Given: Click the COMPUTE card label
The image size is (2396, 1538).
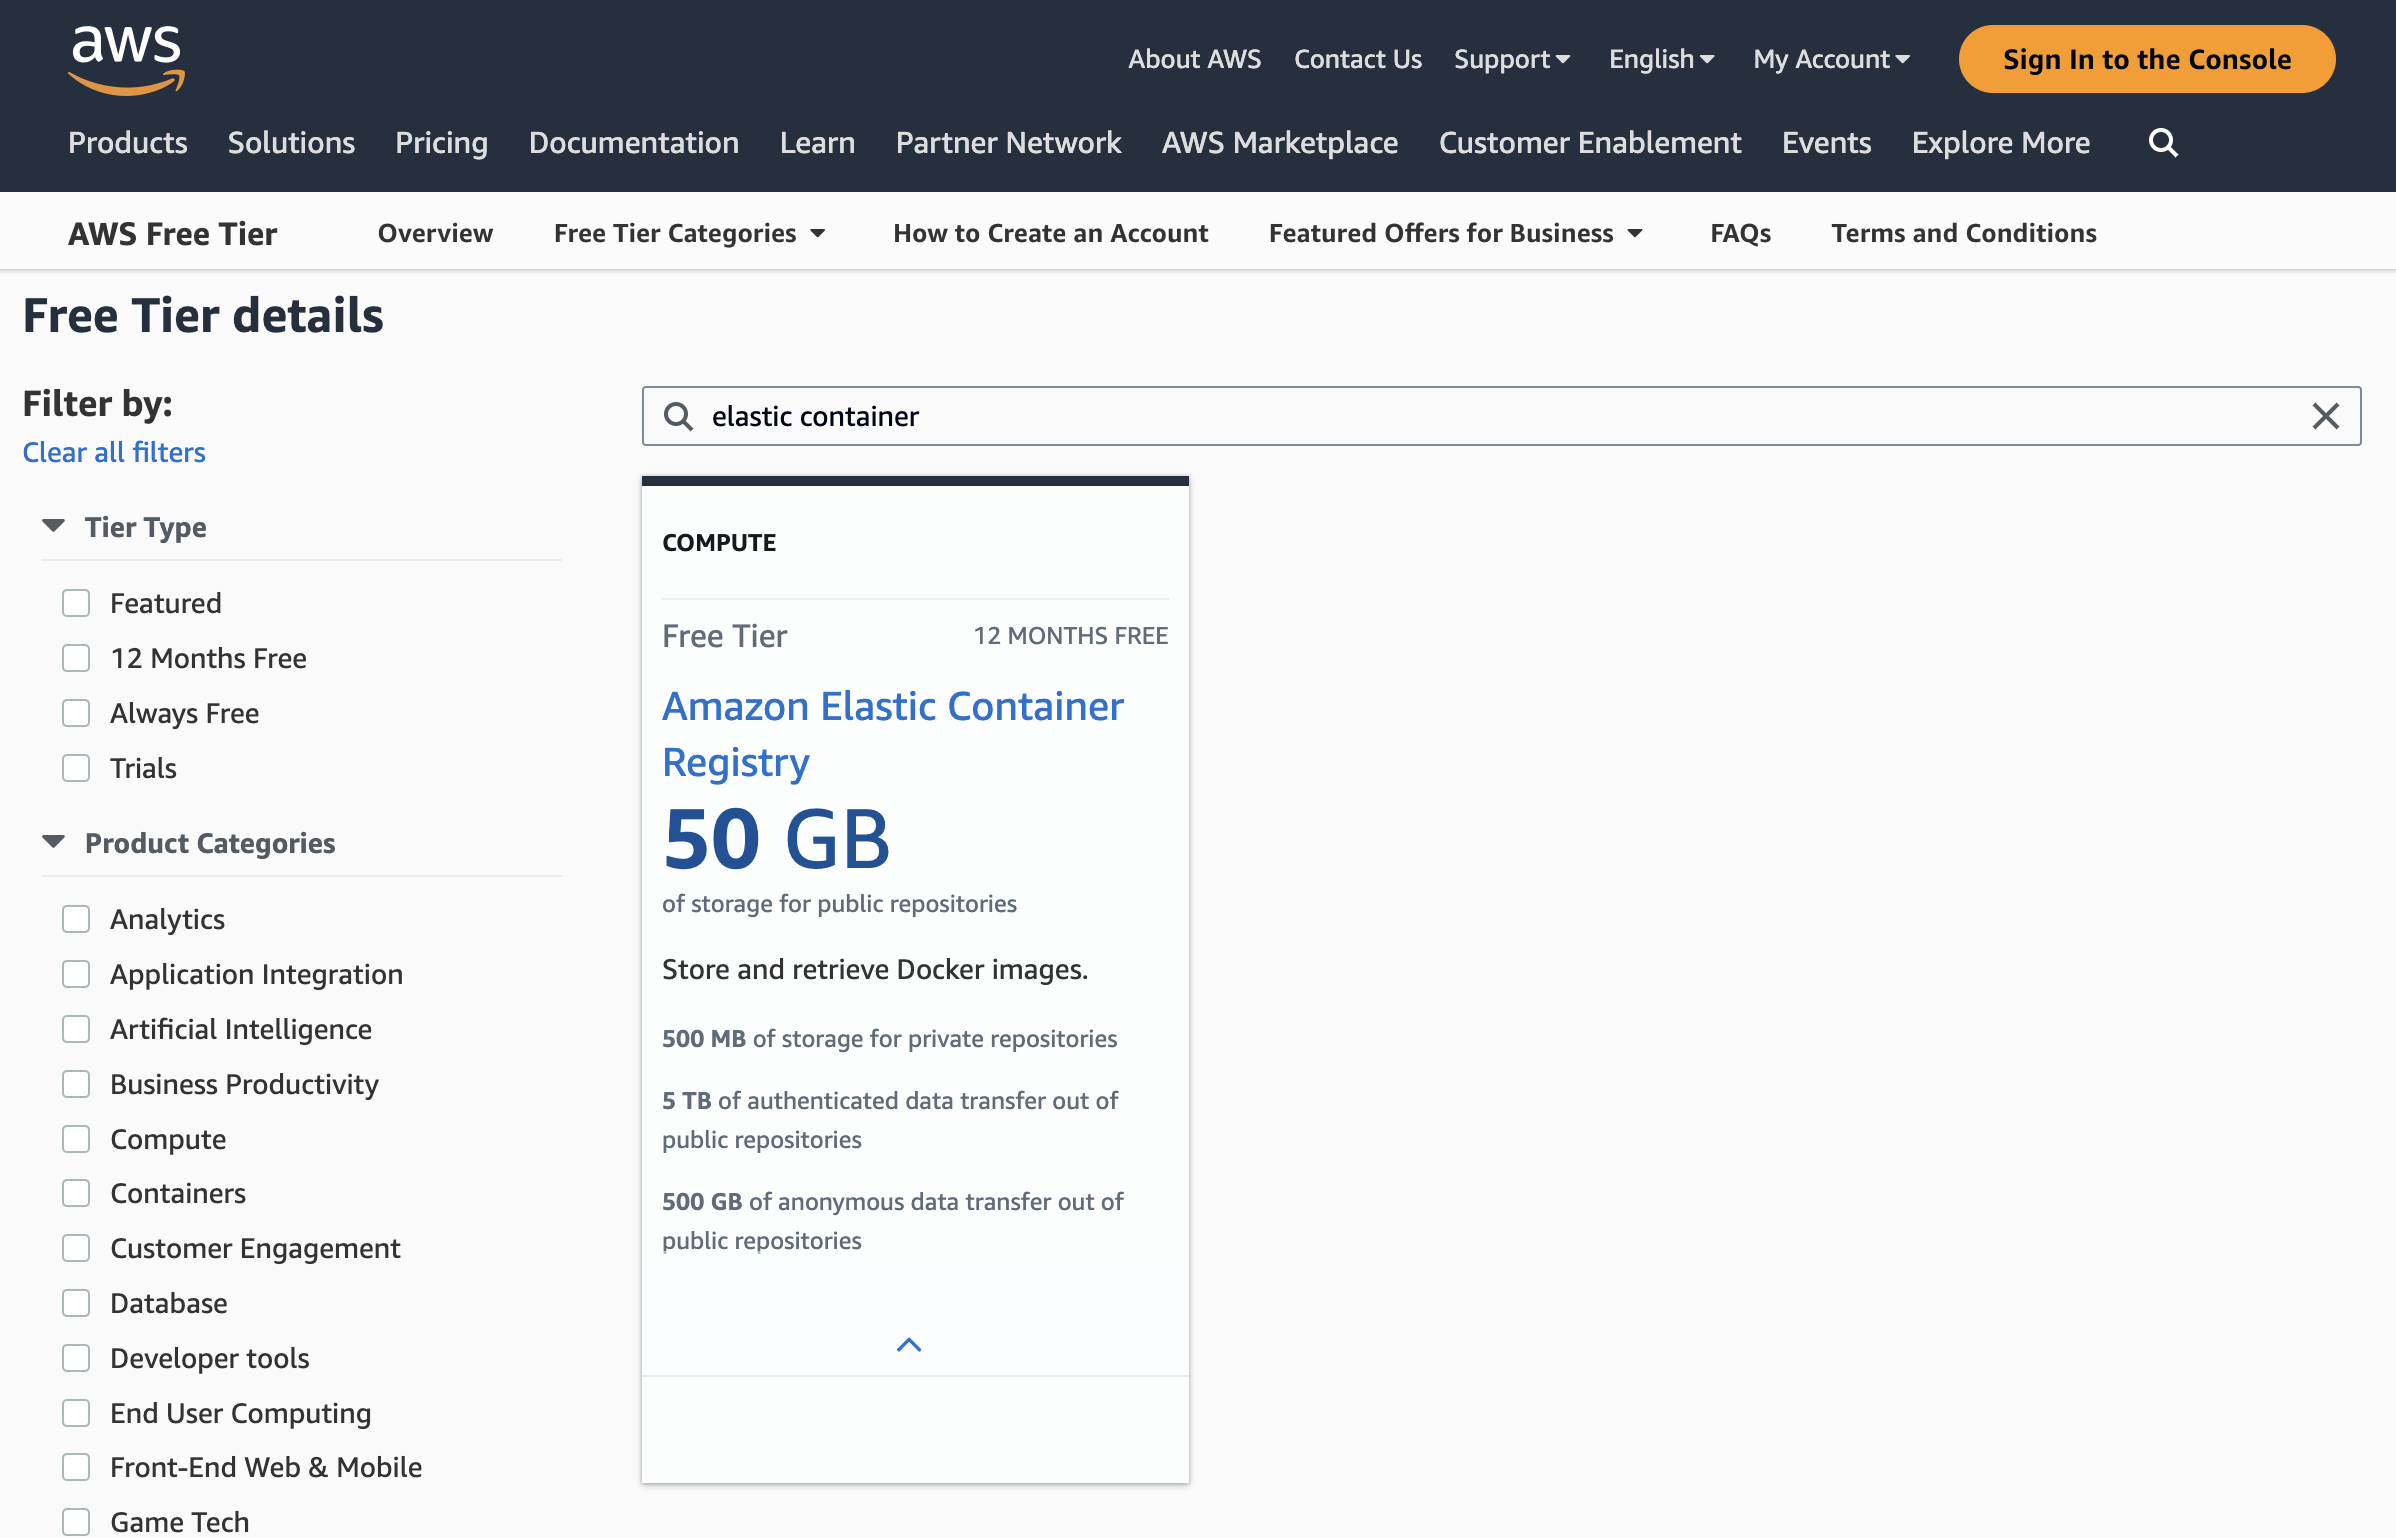Looking at the screenshot, I should [719, 543].
